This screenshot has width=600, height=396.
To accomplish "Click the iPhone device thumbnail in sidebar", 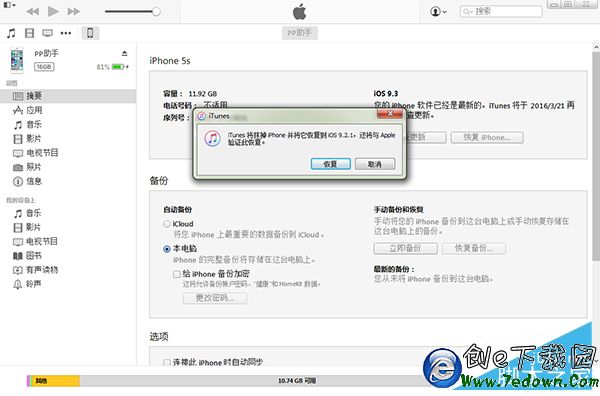I will point(17,60).
